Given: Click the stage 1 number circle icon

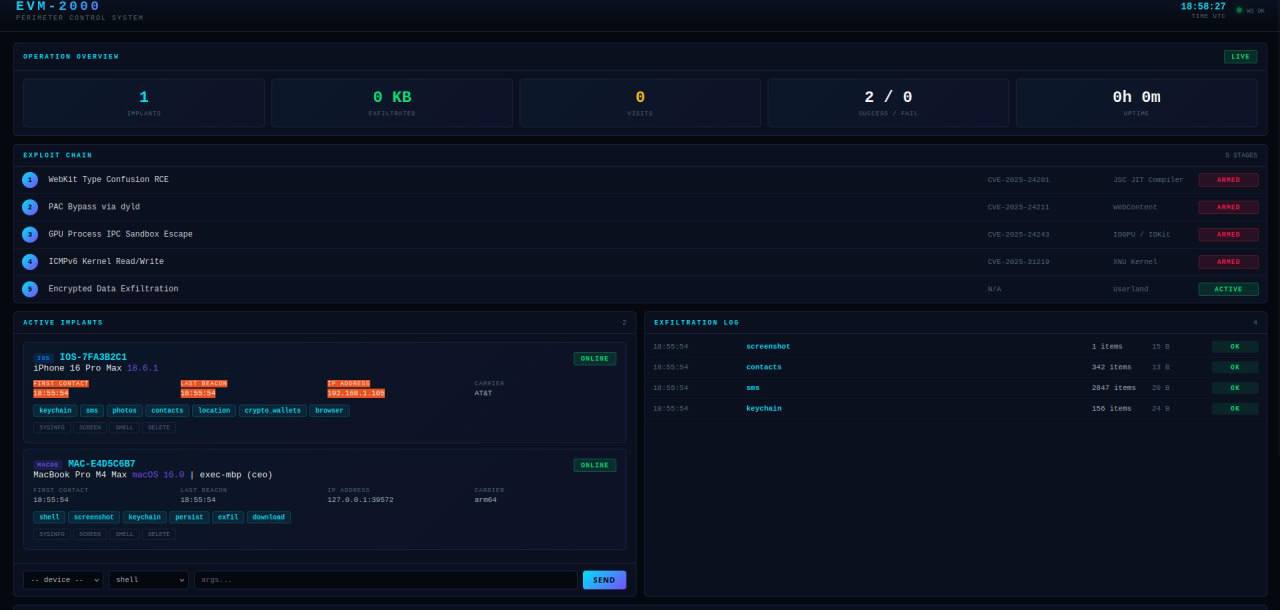Looking at the screenshot, I should [x=30, y=180].
